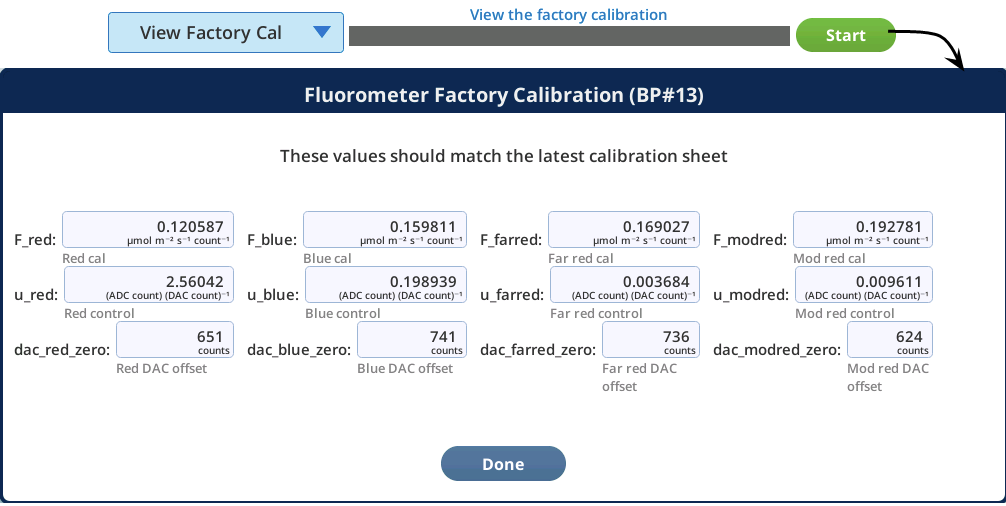Select the dac_blue_zero counts field

coord(412,340)
